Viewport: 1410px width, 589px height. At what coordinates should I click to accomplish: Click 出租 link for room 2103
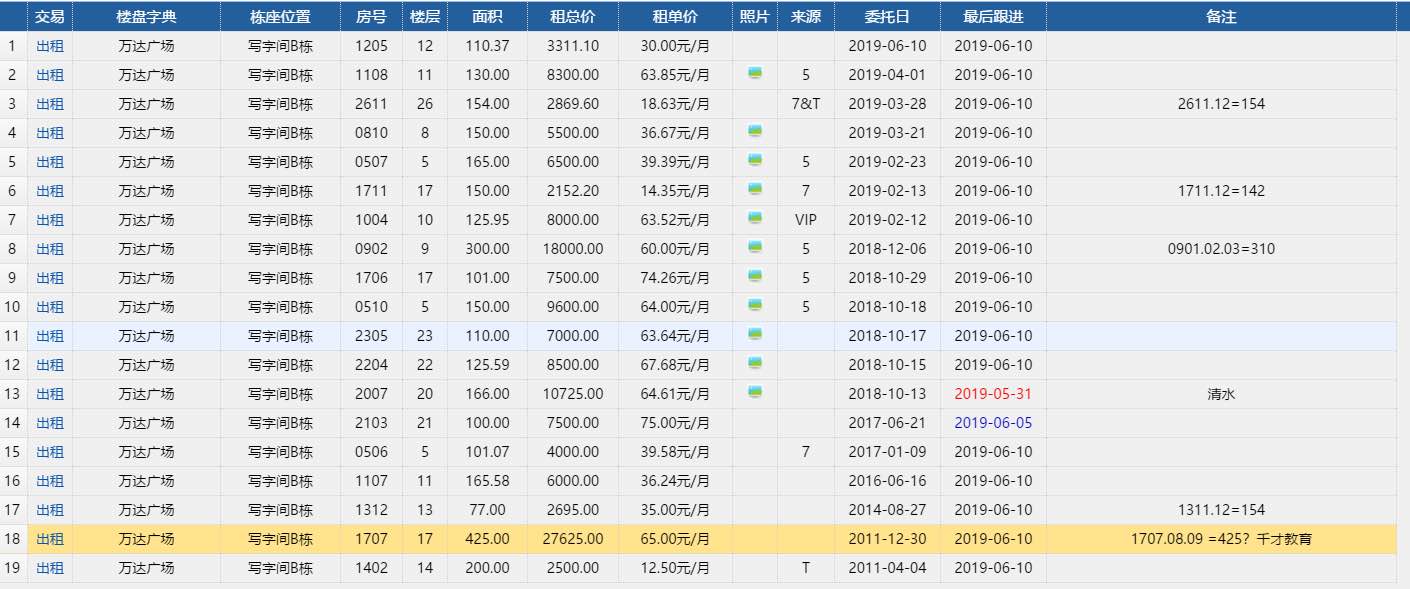tap(50, 423)
